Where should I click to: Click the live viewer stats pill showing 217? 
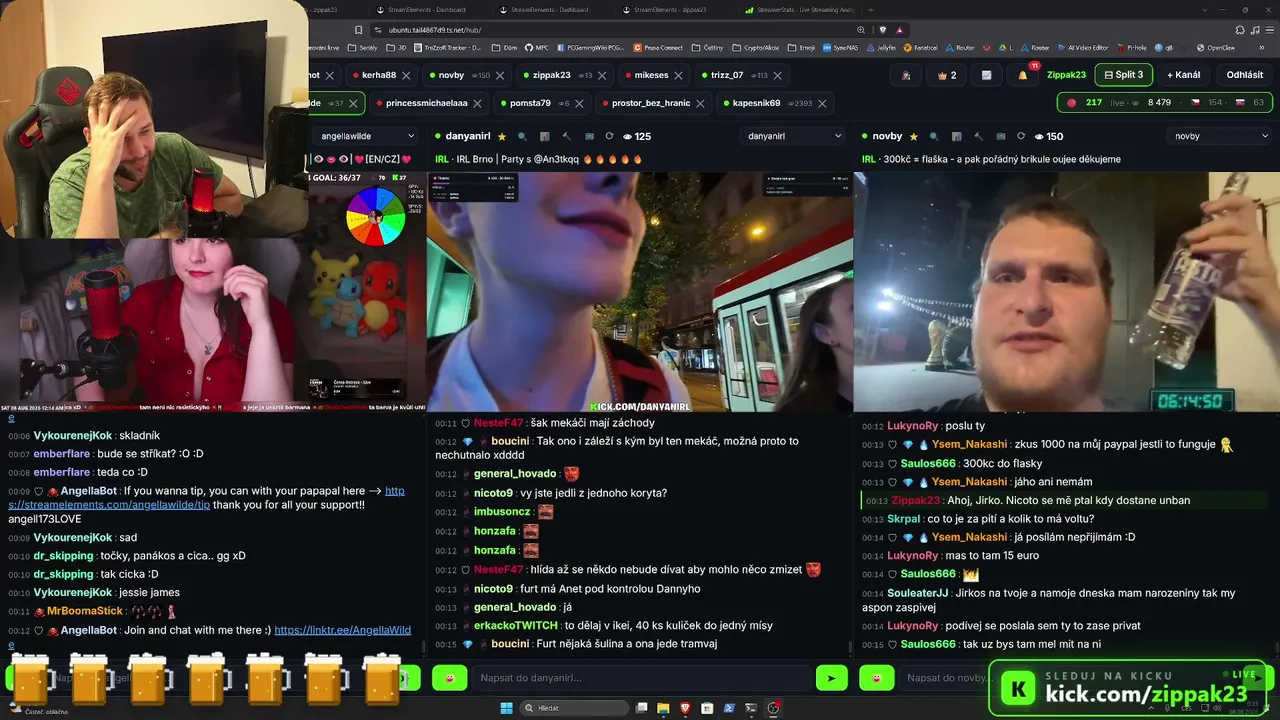click(1164, 103)
